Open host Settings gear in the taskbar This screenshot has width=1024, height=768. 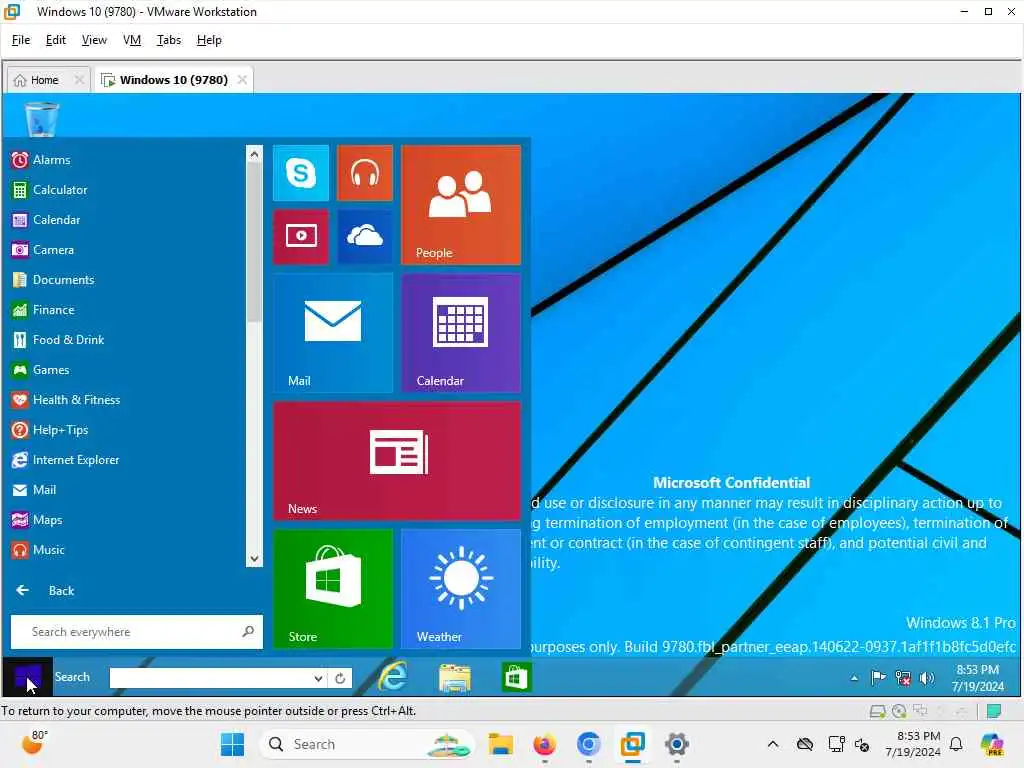pos(677,744)
